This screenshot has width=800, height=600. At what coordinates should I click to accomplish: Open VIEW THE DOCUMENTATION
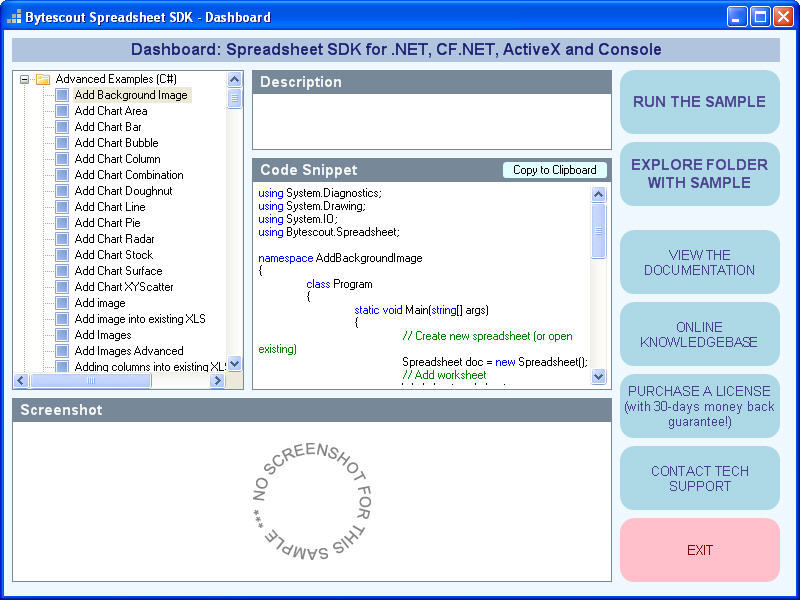click(699, 262)
